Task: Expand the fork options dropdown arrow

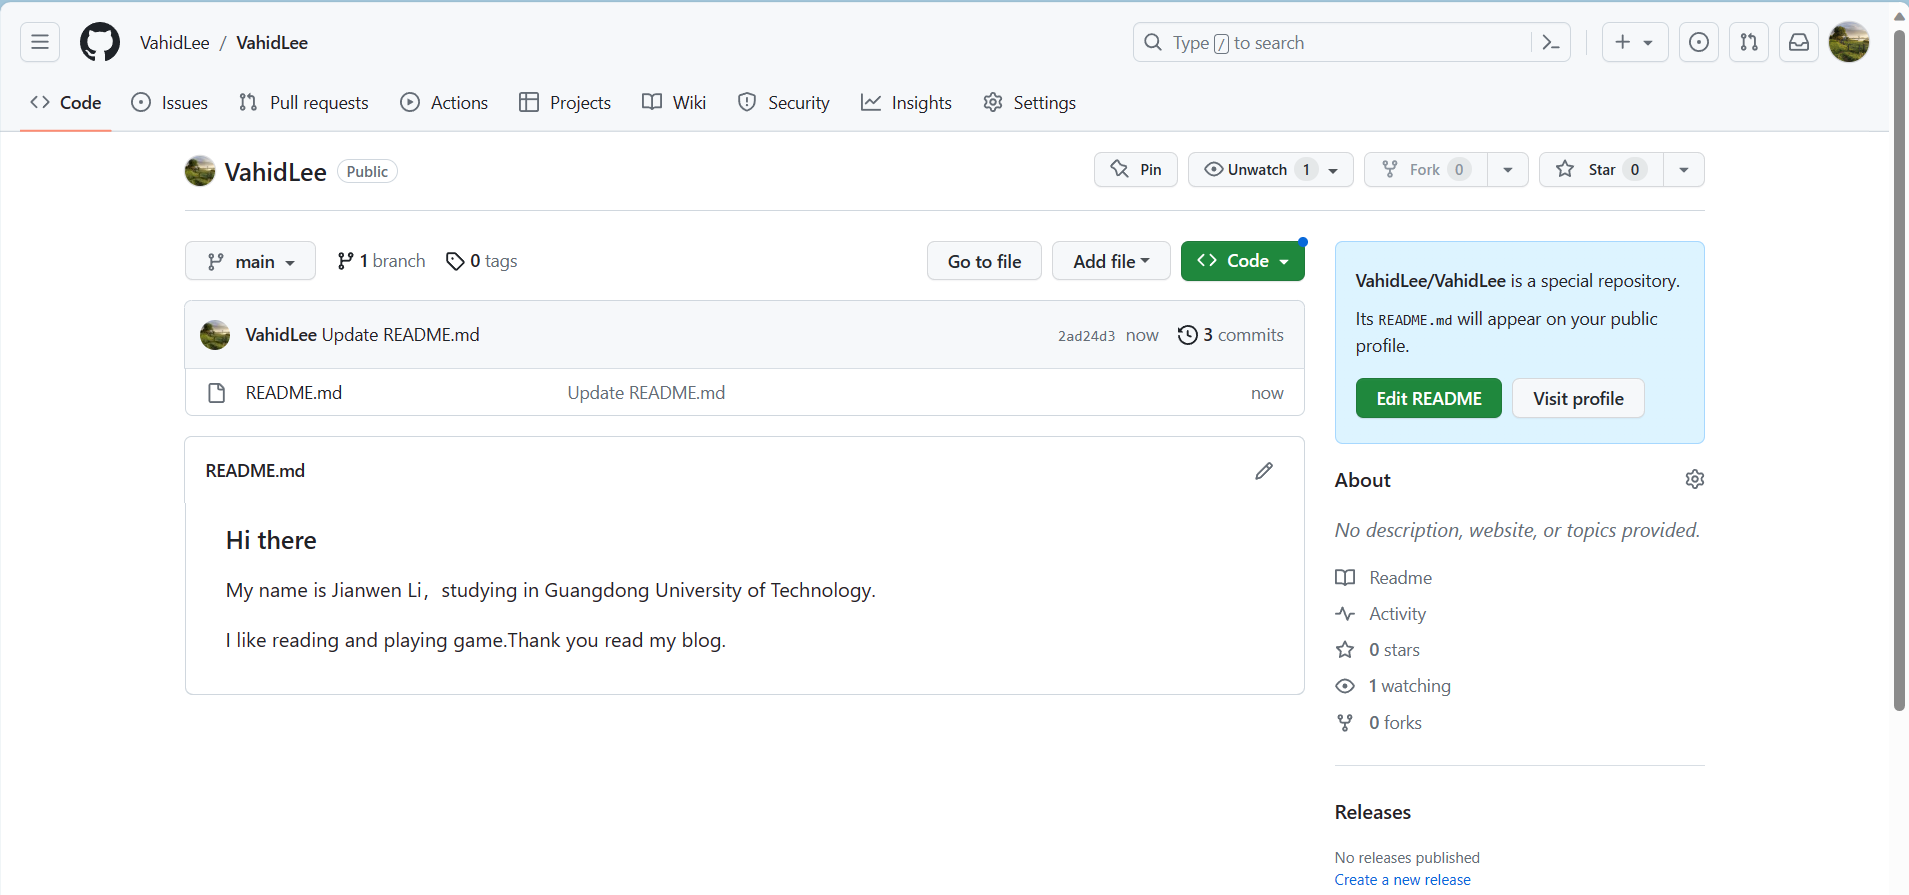Action: (x=1508, y=170)
